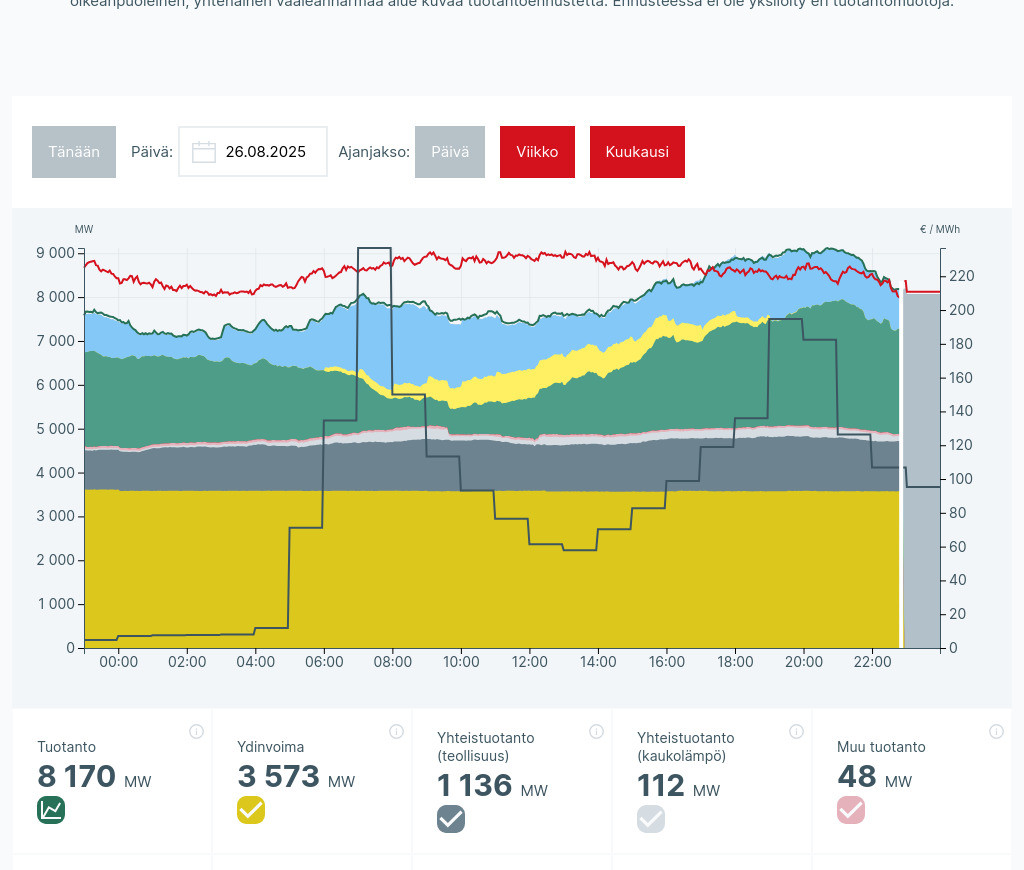Image resolution: width=1024 pixels, height=870 pixels.
Task: Click info icon on Muu tuotanto card
Action: 996,731
